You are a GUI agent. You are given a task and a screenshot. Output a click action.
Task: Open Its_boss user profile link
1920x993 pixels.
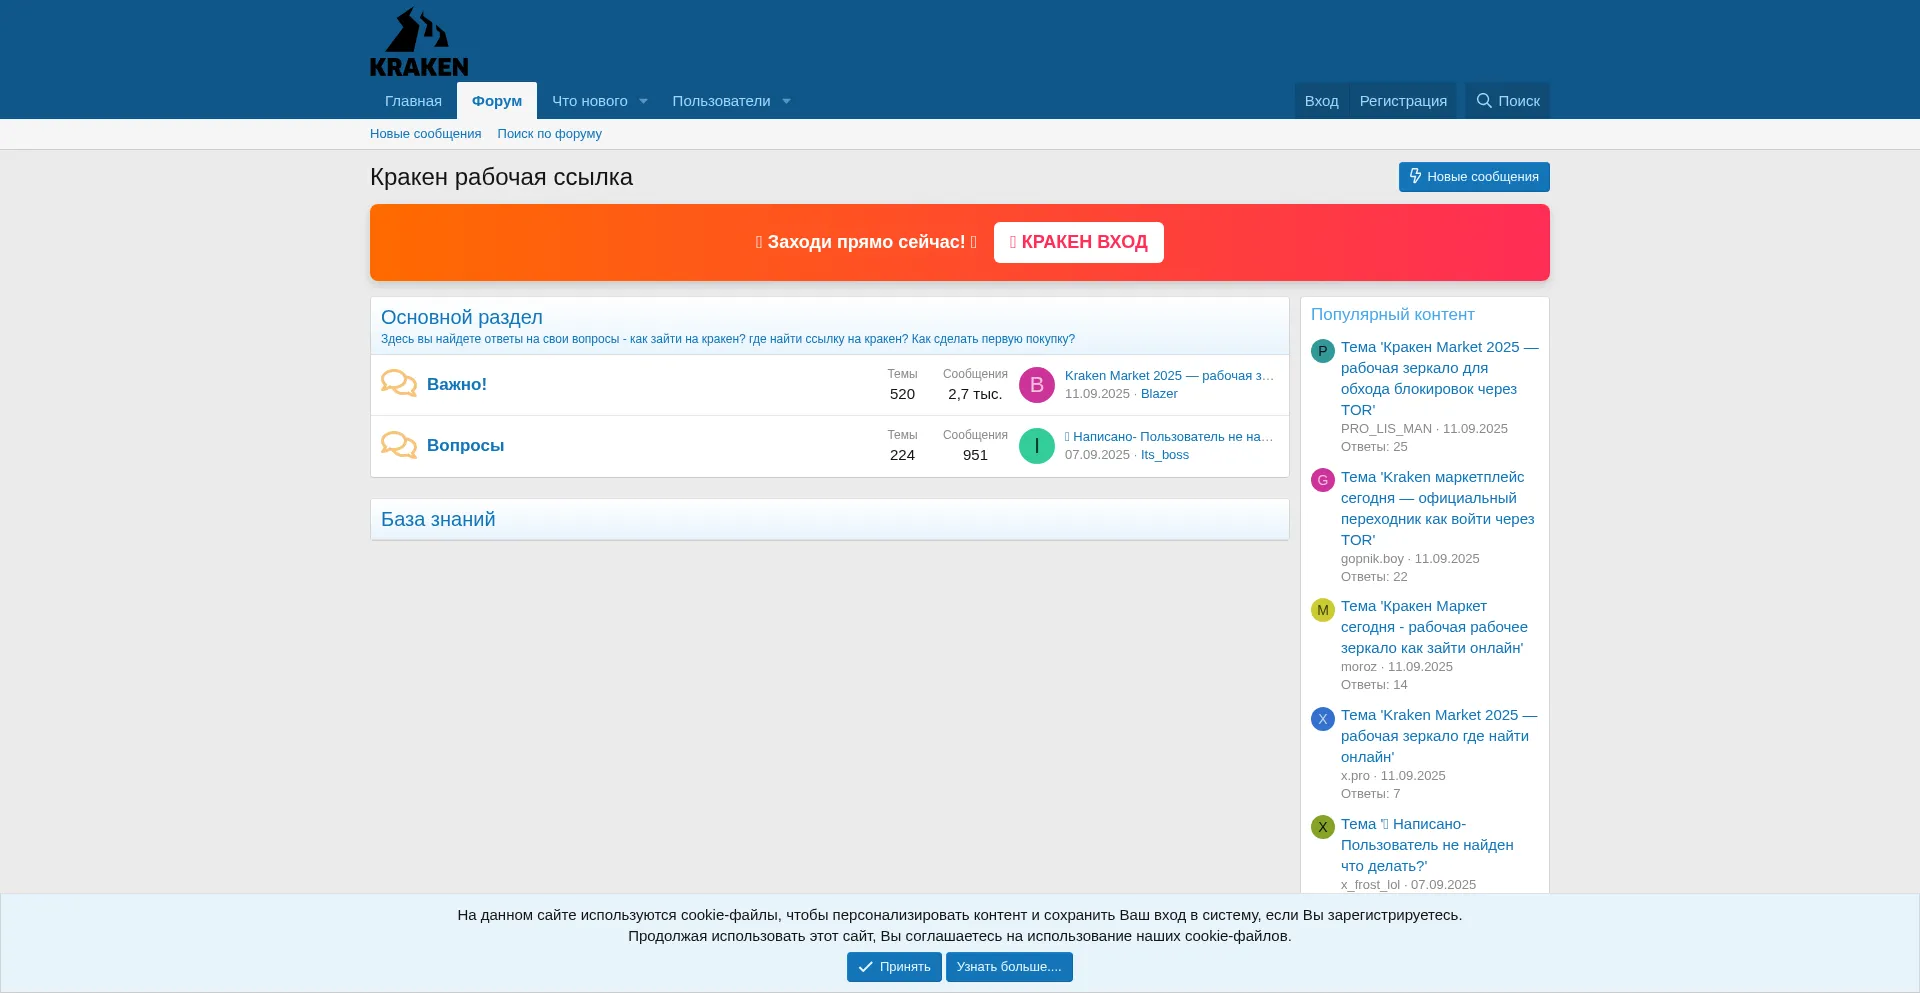pyautogui.click(x=1165, y=455)
